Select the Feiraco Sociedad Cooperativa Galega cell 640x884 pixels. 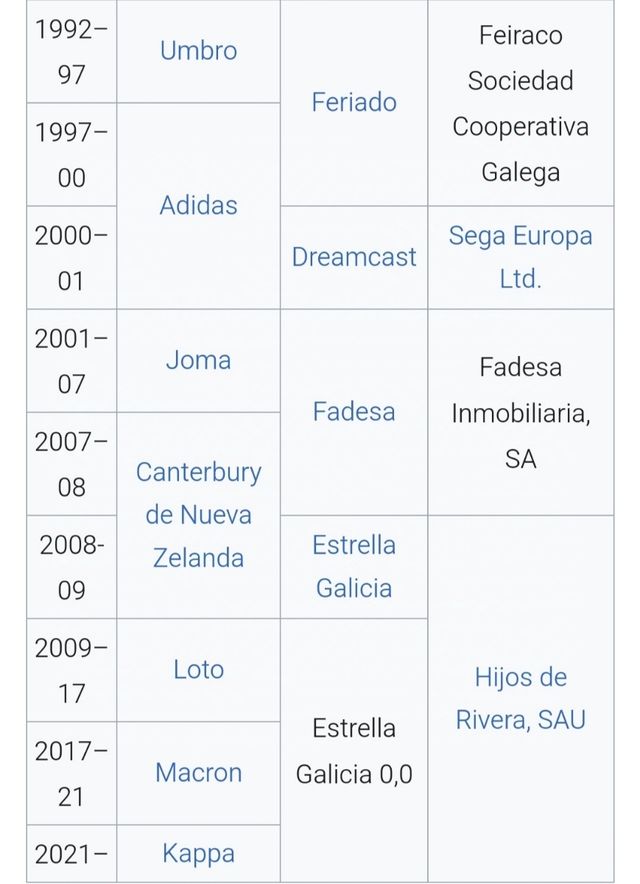520,103
